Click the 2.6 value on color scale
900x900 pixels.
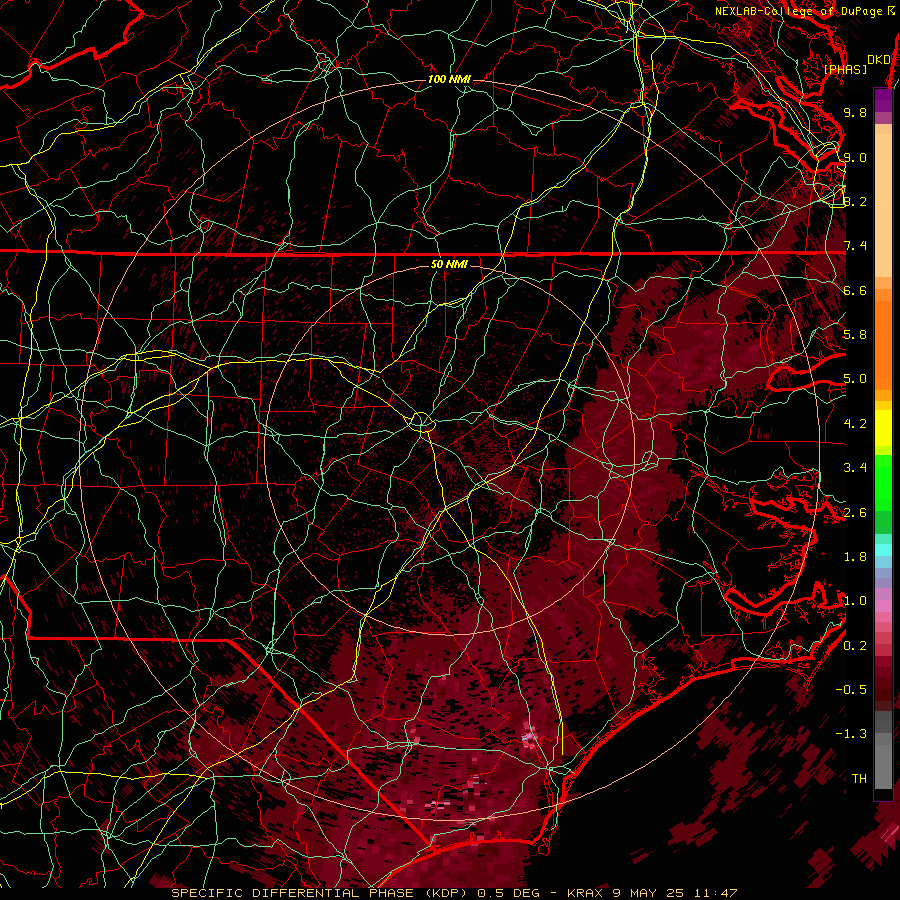855,513
